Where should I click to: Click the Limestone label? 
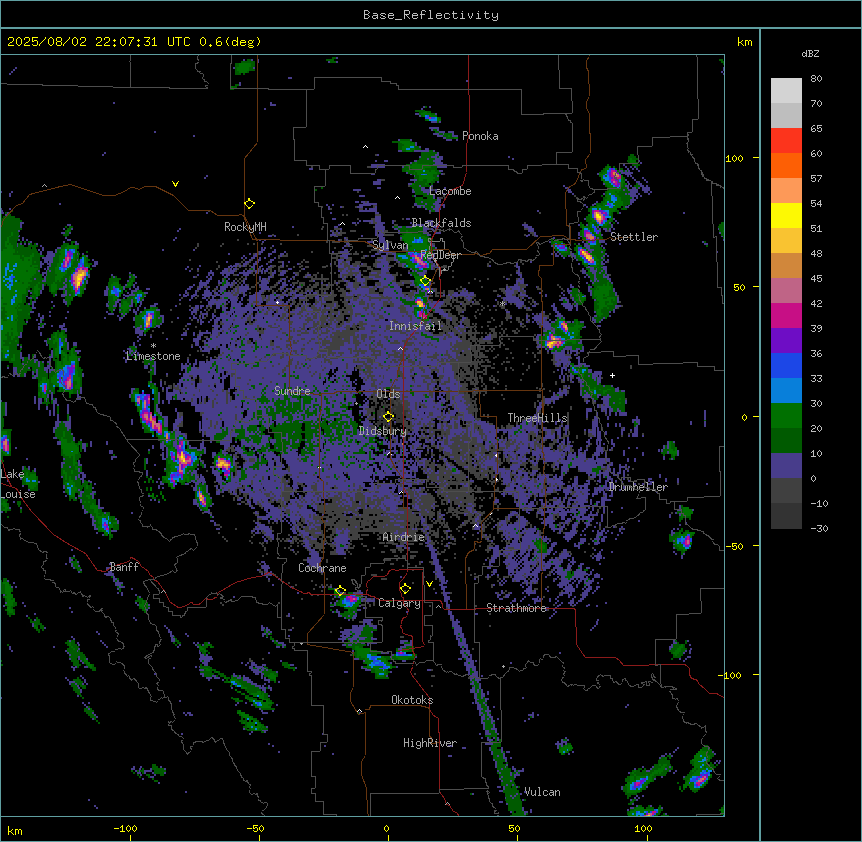pyautogui.click(x=153, y=356)
